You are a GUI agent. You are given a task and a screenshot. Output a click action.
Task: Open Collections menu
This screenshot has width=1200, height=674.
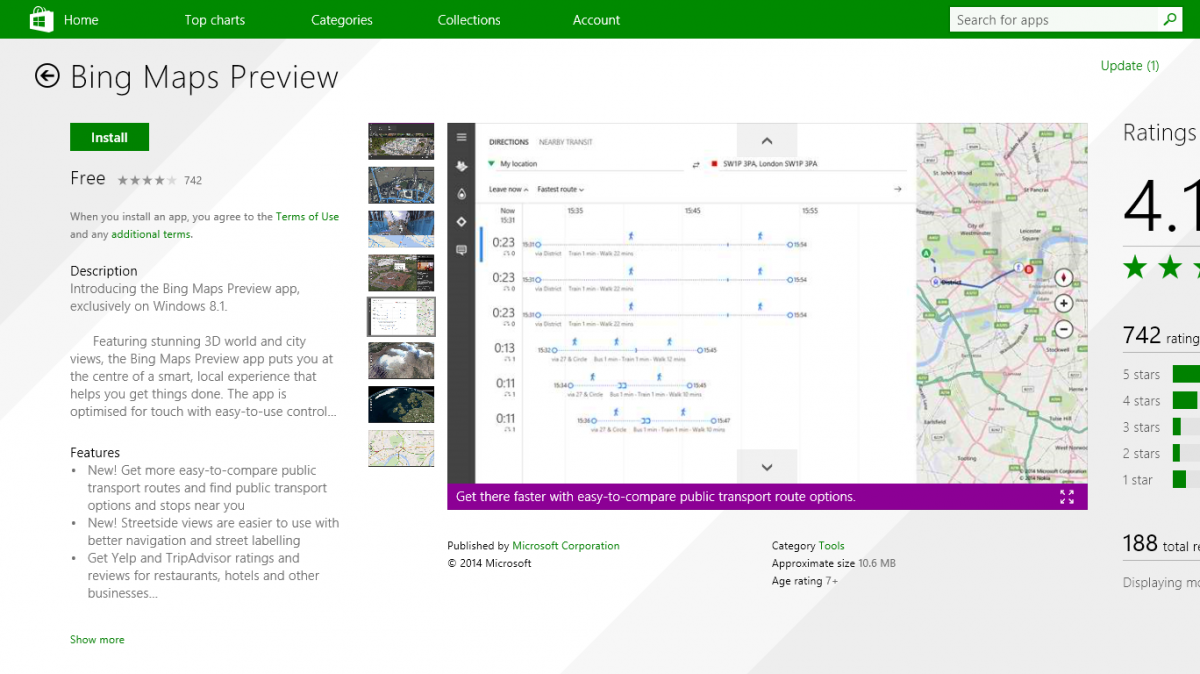pyautogui.click(x=469, y=20)
